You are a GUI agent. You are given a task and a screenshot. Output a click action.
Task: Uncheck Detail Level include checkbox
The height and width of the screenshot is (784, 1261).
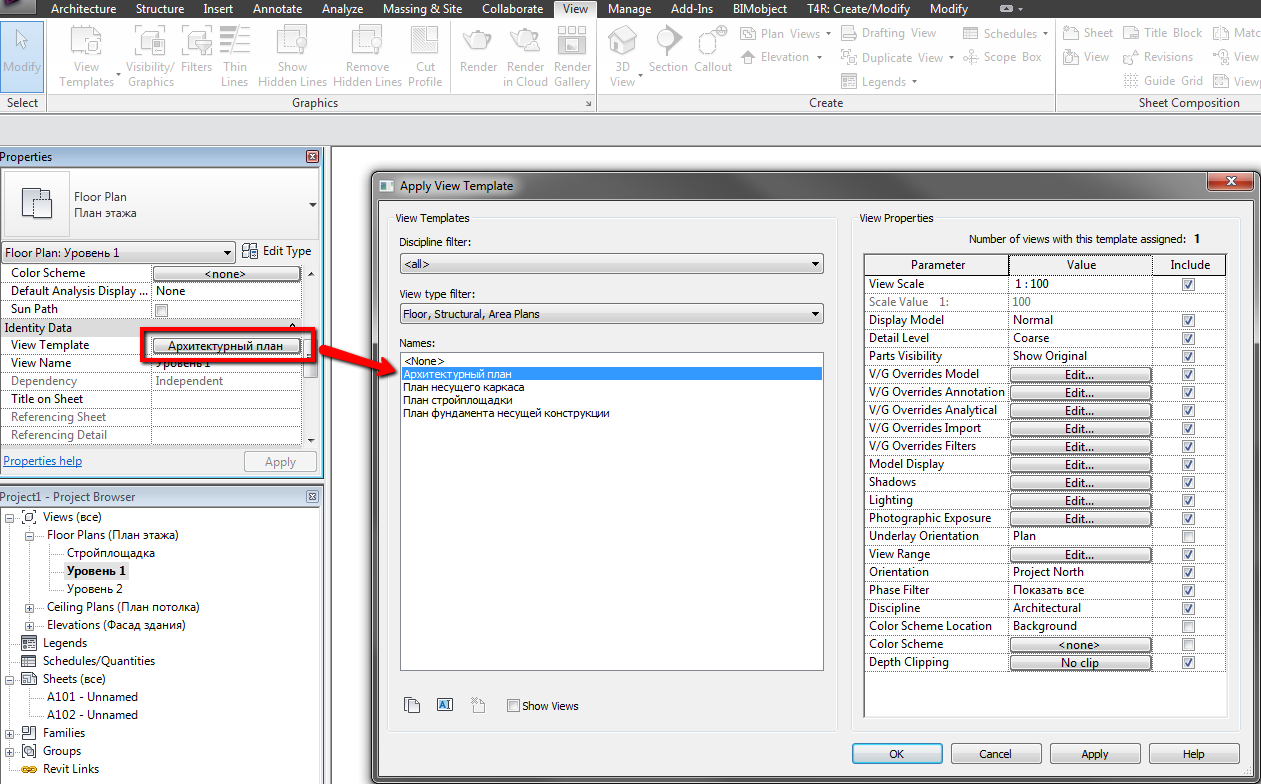click(1188, 339)
